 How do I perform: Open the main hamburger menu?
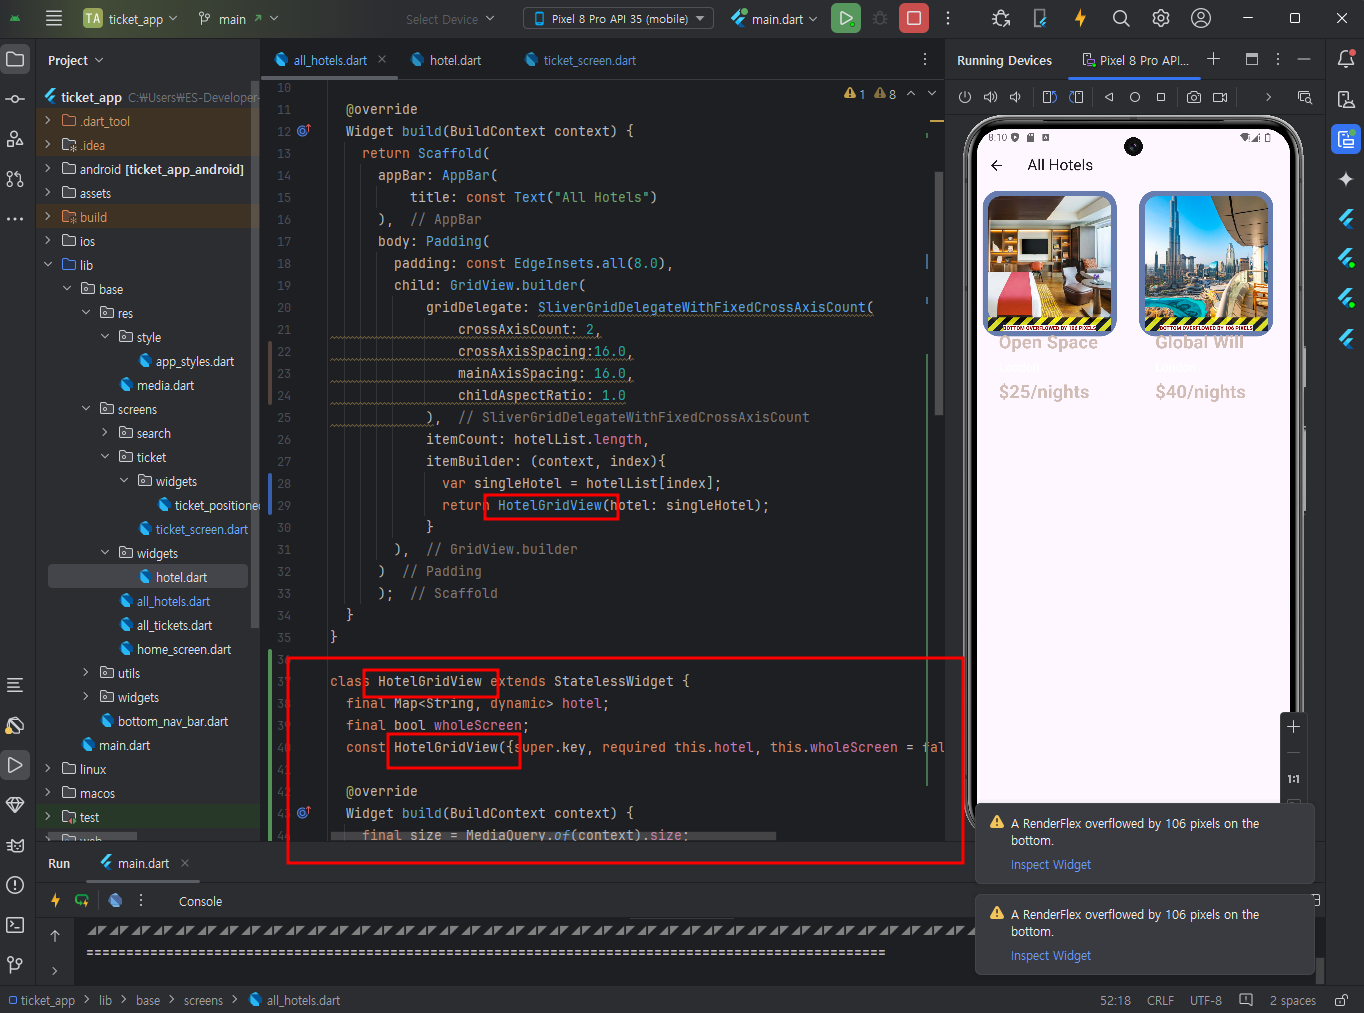point(54,18)
